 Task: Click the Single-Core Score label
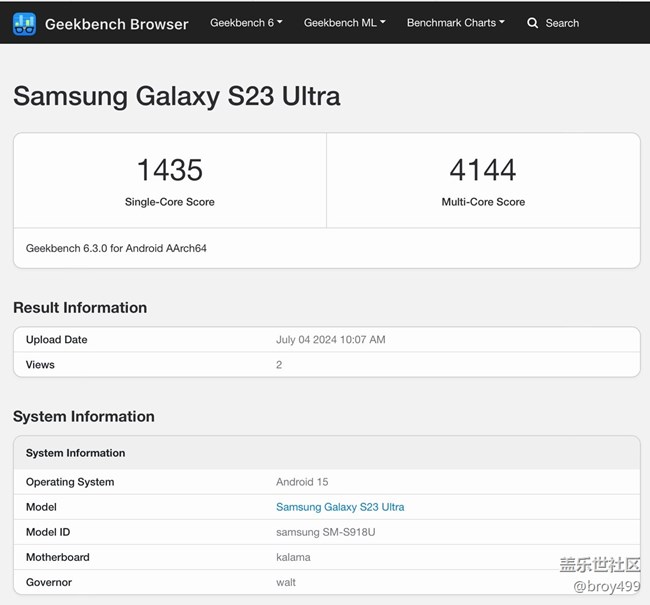[170, 202]
